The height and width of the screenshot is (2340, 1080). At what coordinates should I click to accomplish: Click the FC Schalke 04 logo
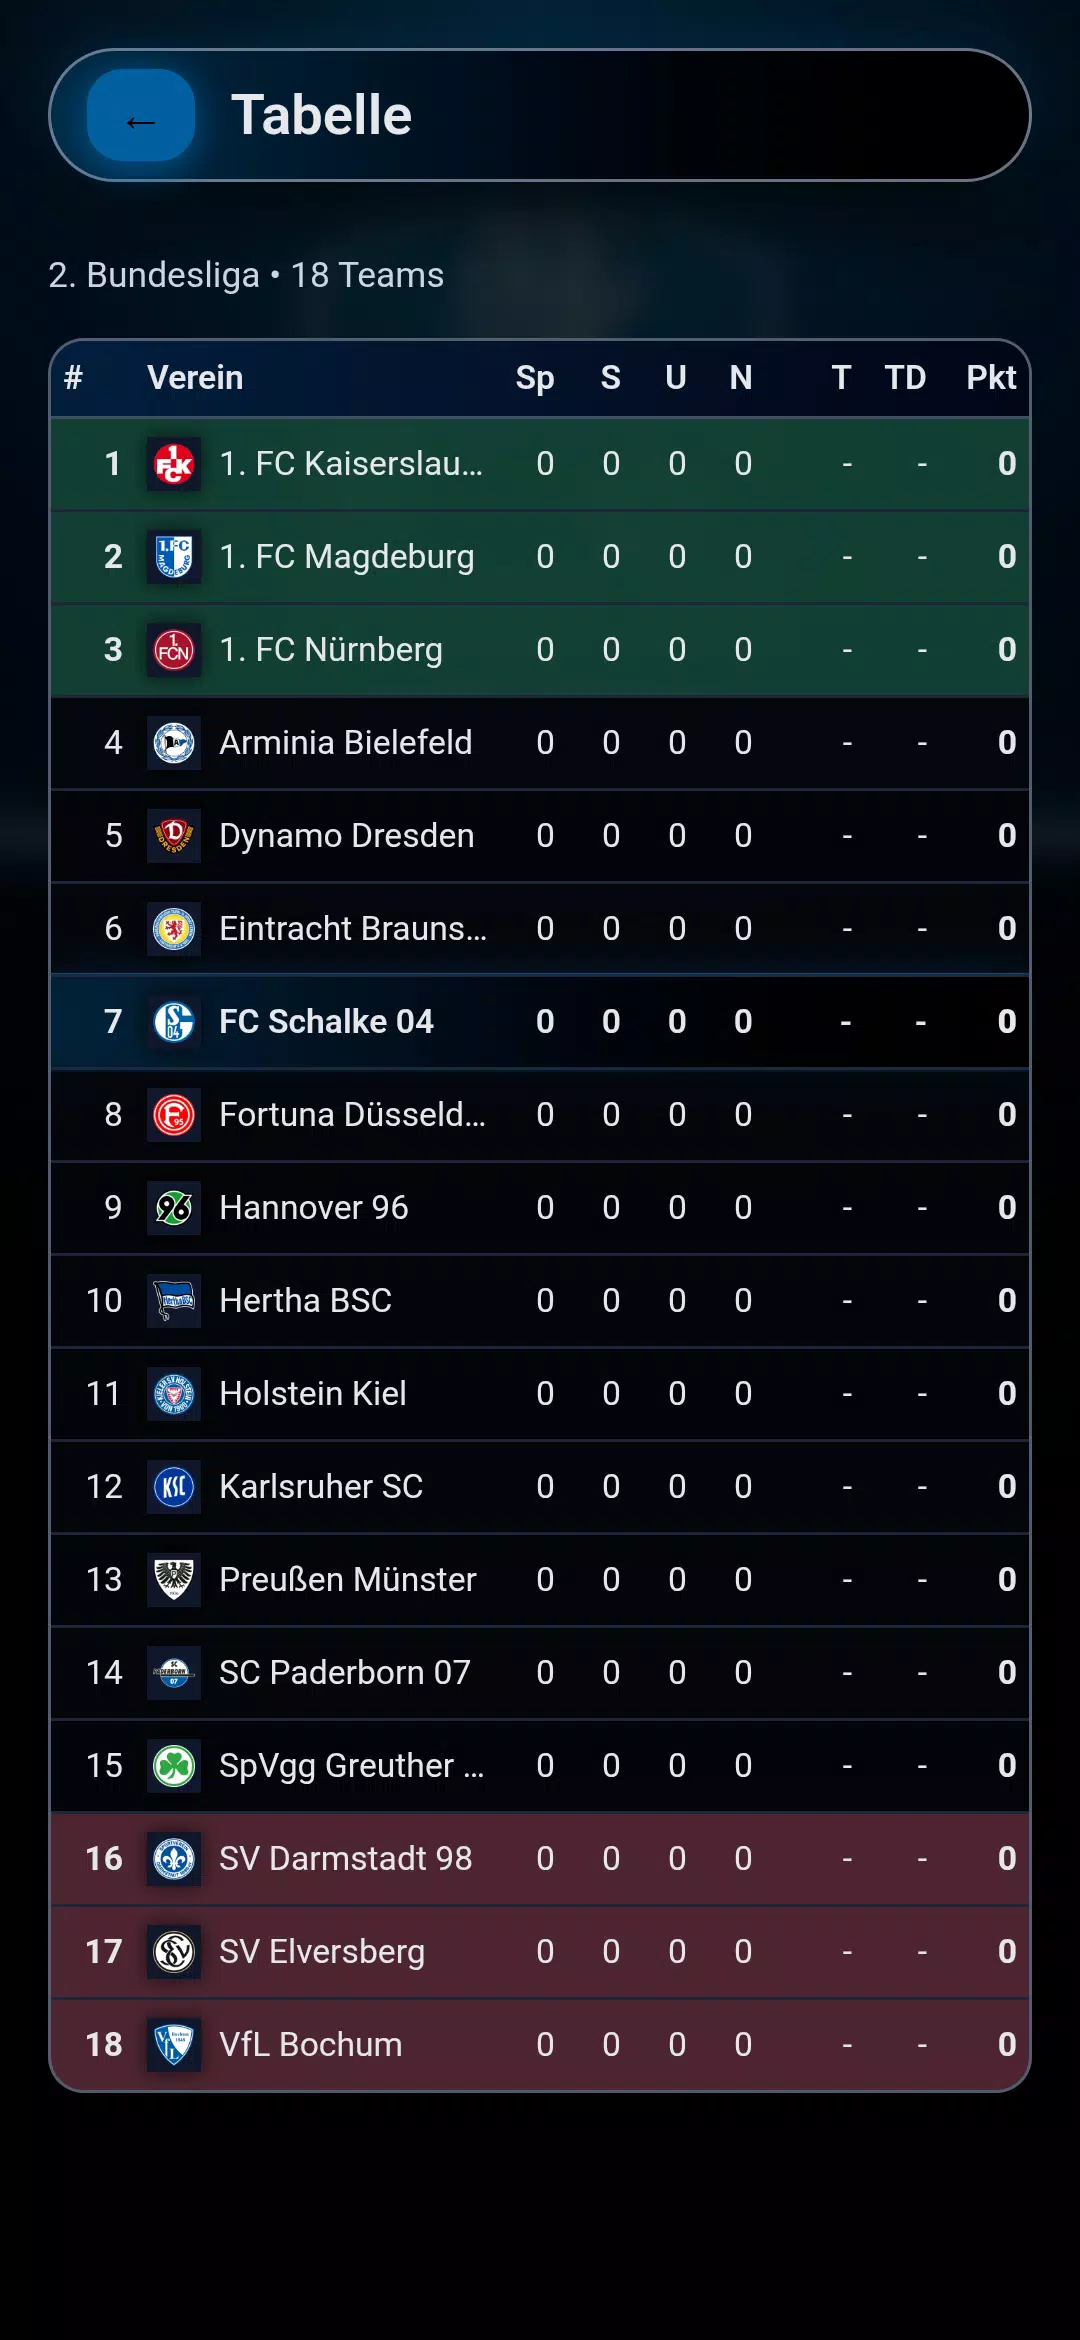click(174, 1022)
